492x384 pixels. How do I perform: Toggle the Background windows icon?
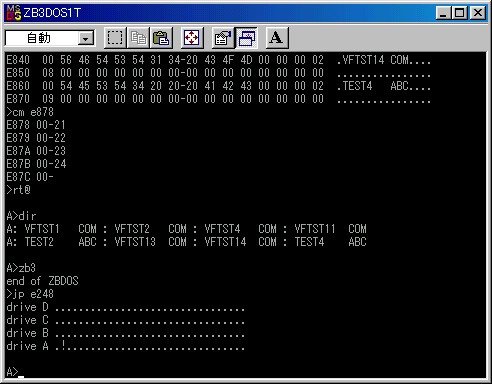[x=246, y=38]
